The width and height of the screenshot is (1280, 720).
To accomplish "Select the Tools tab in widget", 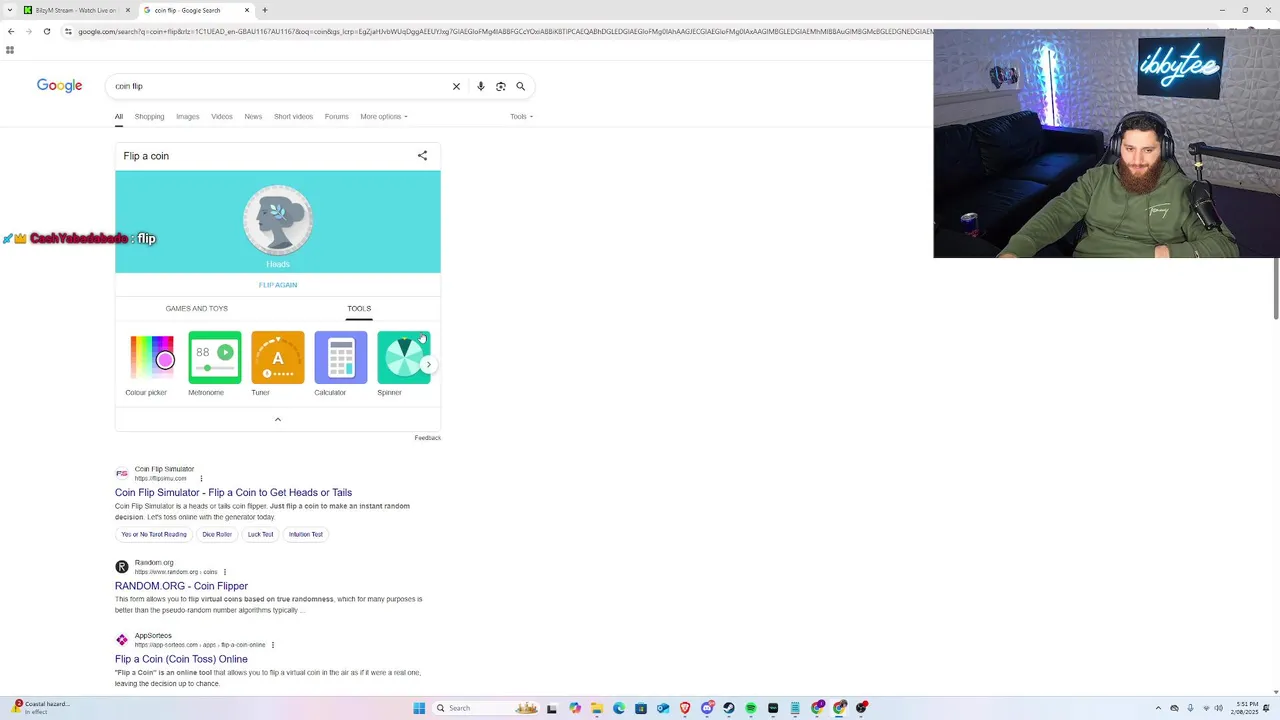I will [x=359, y=308].
